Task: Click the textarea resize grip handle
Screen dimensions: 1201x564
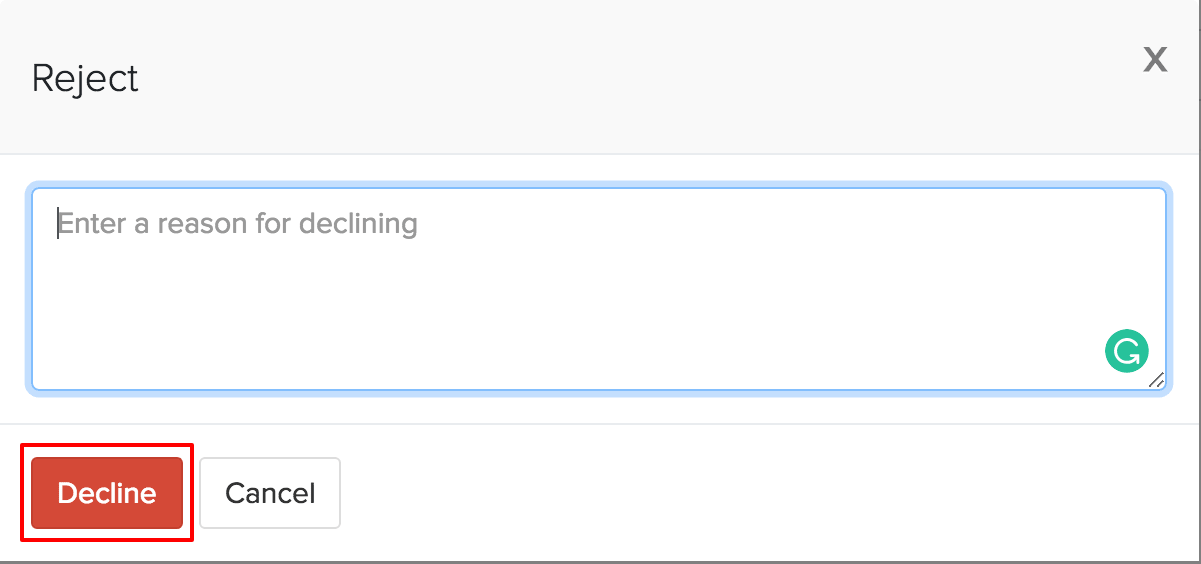Action: tap(1157, 380)
